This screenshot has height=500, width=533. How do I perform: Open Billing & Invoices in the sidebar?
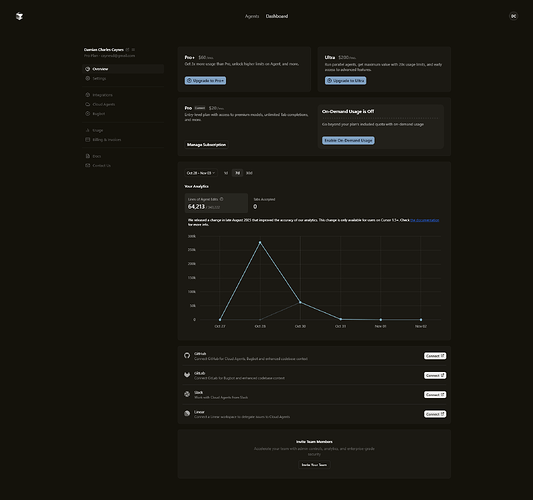(123, 140)
